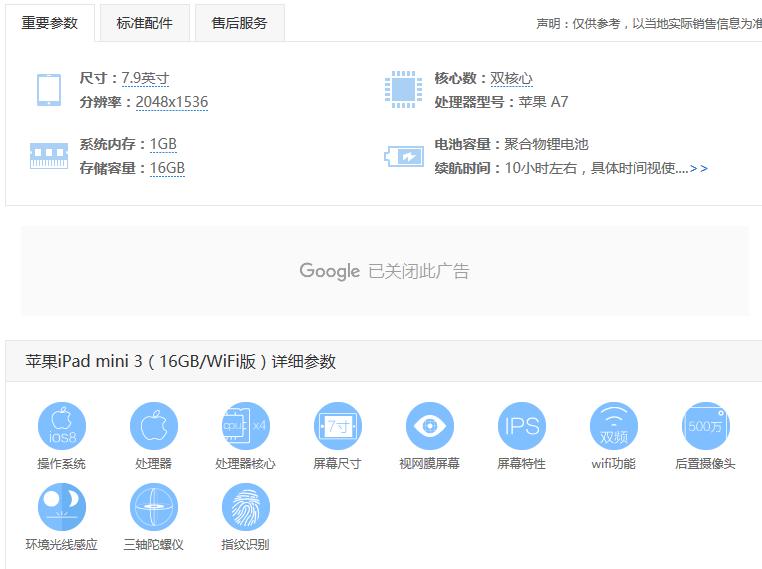This screenshot has height=569, width=762.
Task: Click the Google 已关闭此广告 ad area
Action: (x=384, y=271)
